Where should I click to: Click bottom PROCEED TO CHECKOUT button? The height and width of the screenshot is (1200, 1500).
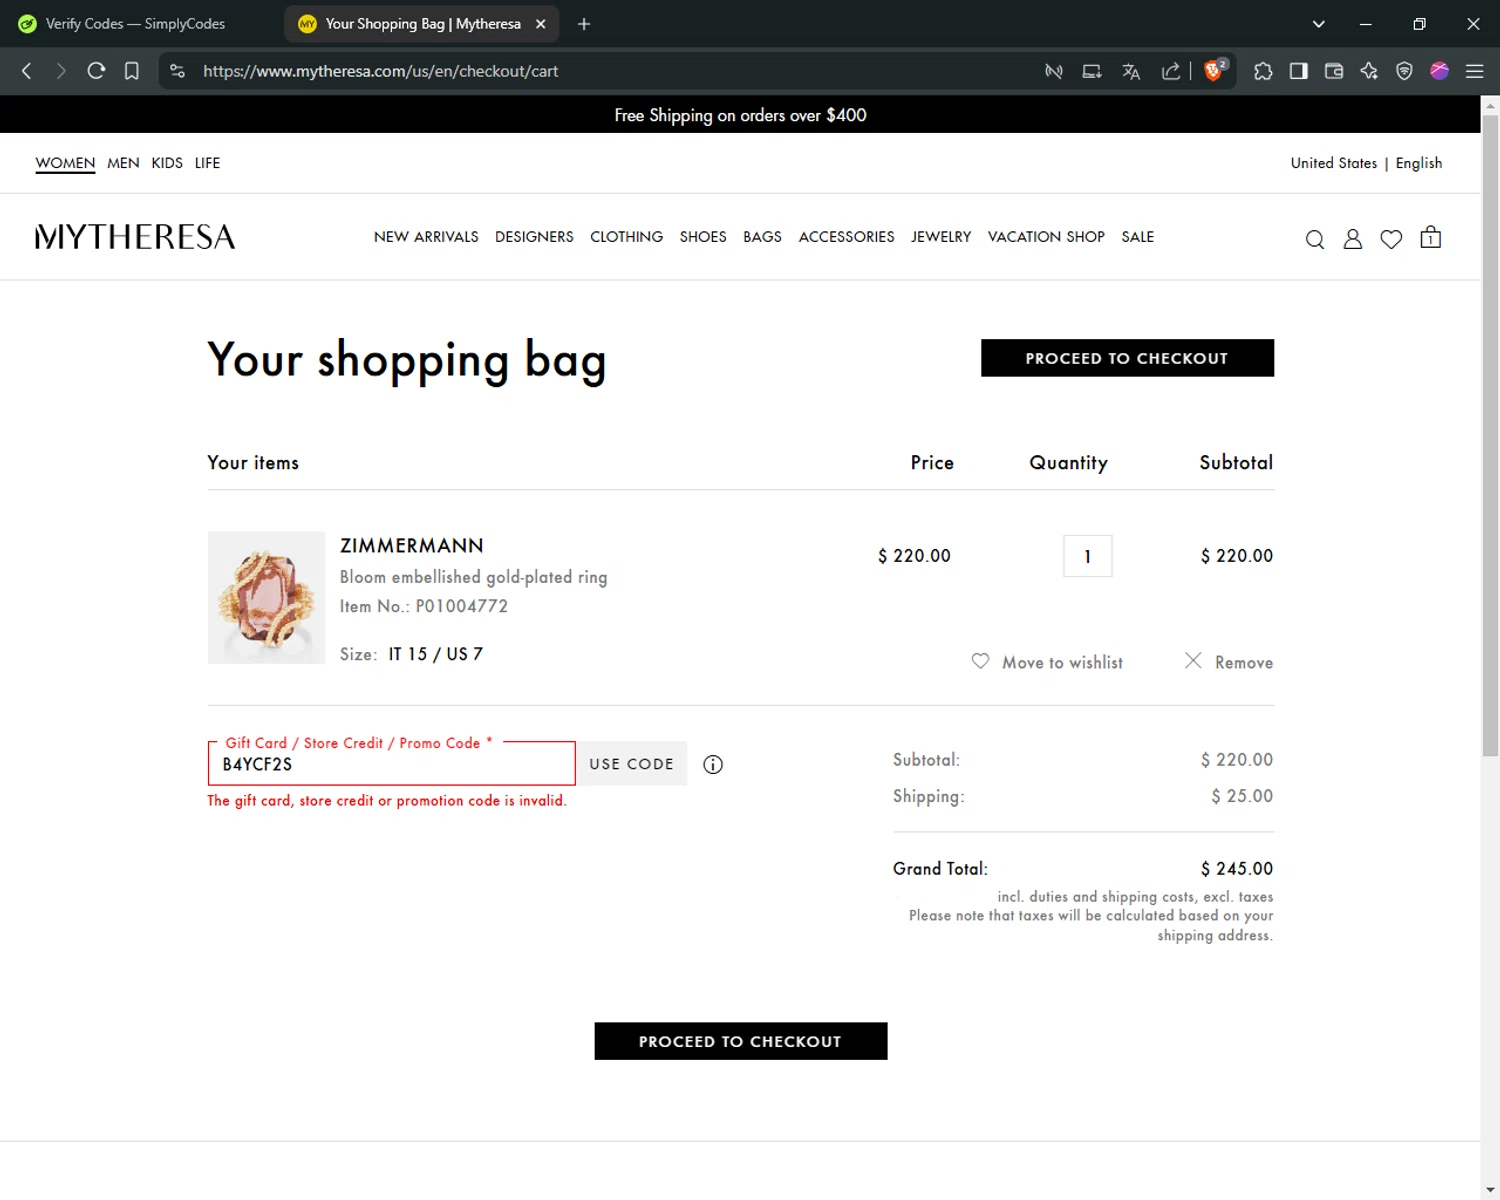click(x=740, y=1041)
